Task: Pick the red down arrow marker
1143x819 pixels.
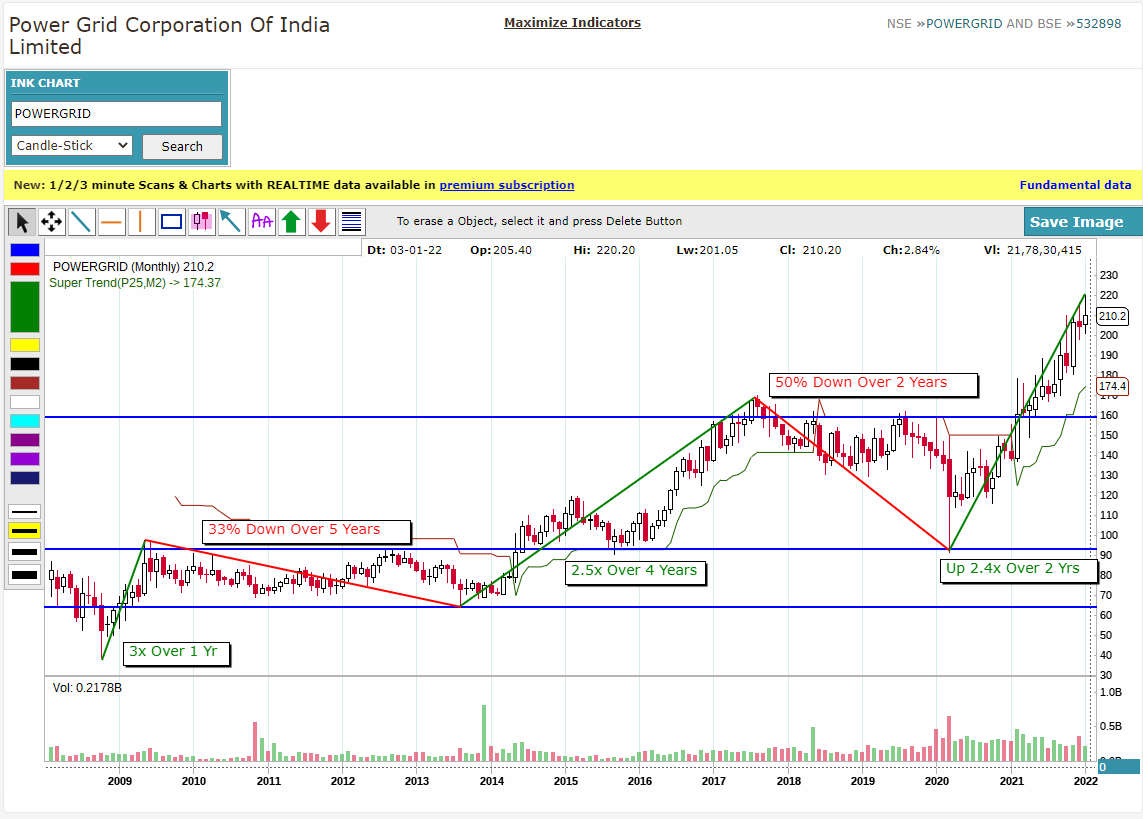Action: point(321,222)
